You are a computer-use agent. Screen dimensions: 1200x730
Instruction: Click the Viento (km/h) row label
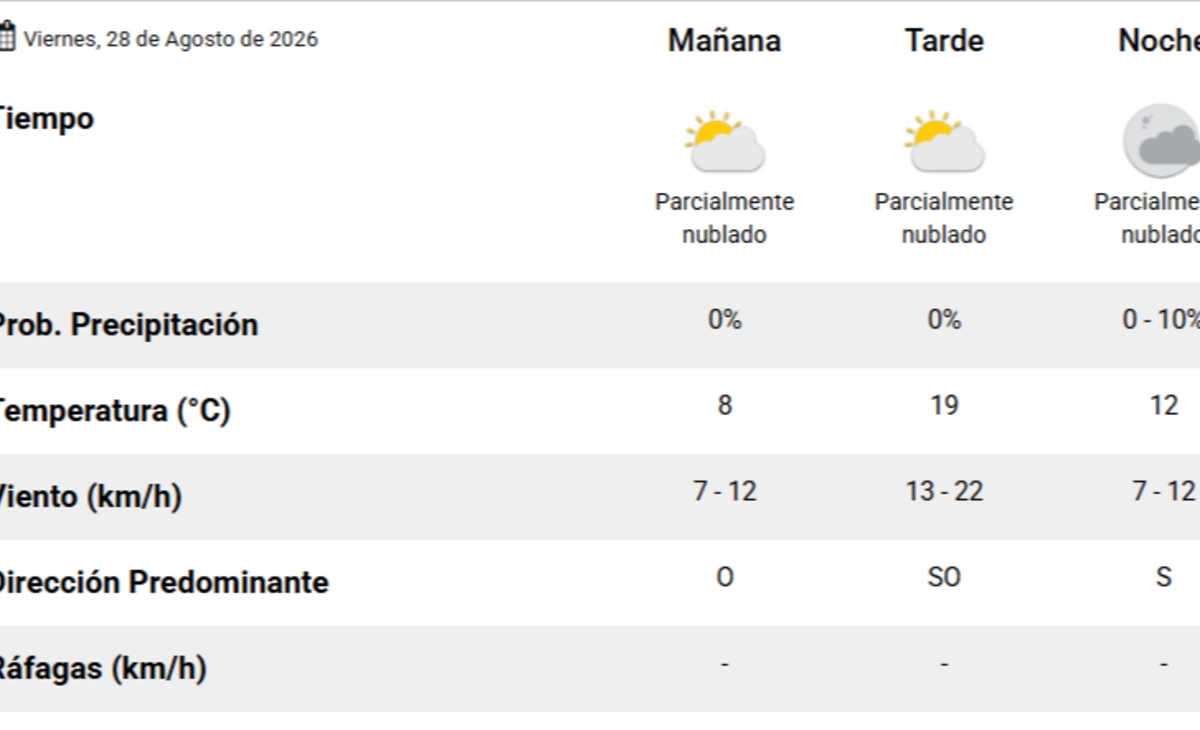pyautogui.click(x=89, y=497)
